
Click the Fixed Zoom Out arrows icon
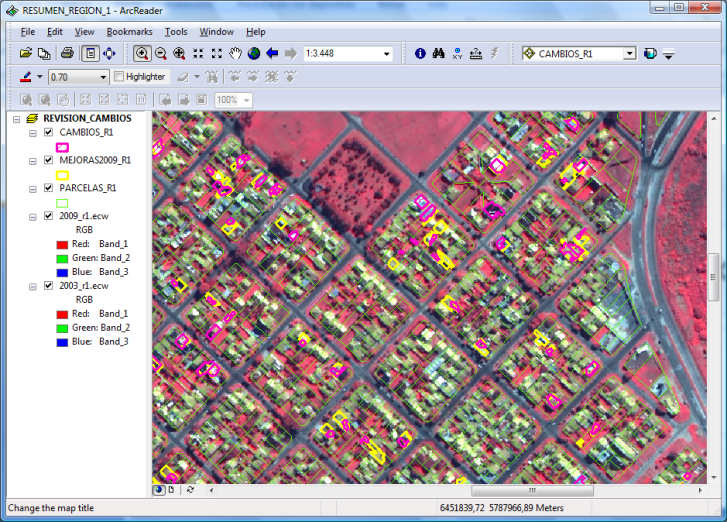(x=217, y=53)
